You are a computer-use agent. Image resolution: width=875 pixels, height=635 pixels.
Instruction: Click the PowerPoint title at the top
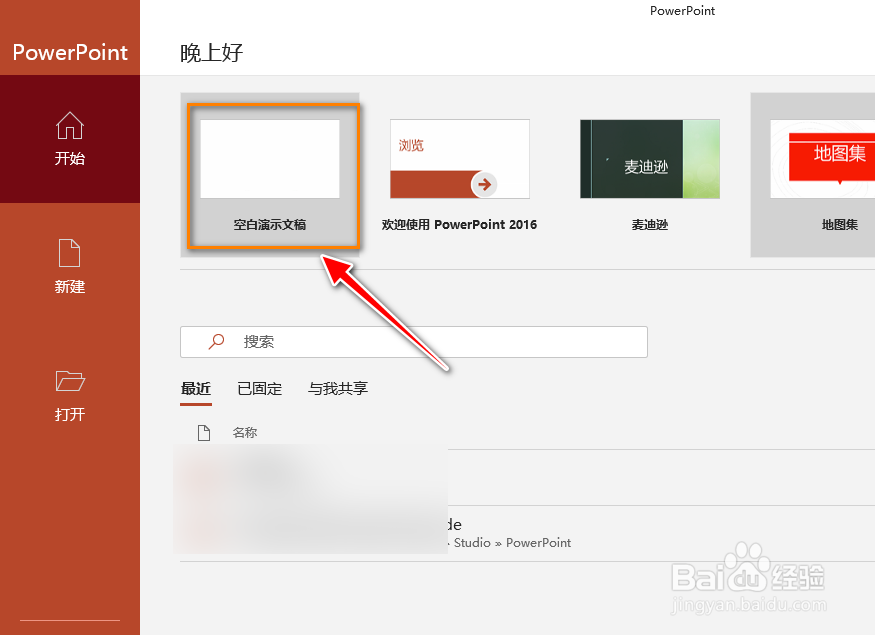tap(682, 11)
